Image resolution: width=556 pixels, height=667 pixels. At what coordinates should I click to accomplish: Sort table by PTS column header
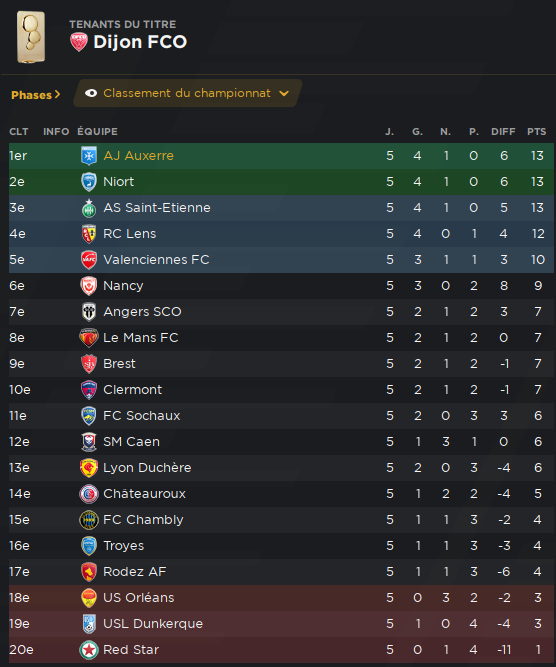point(536,132)
